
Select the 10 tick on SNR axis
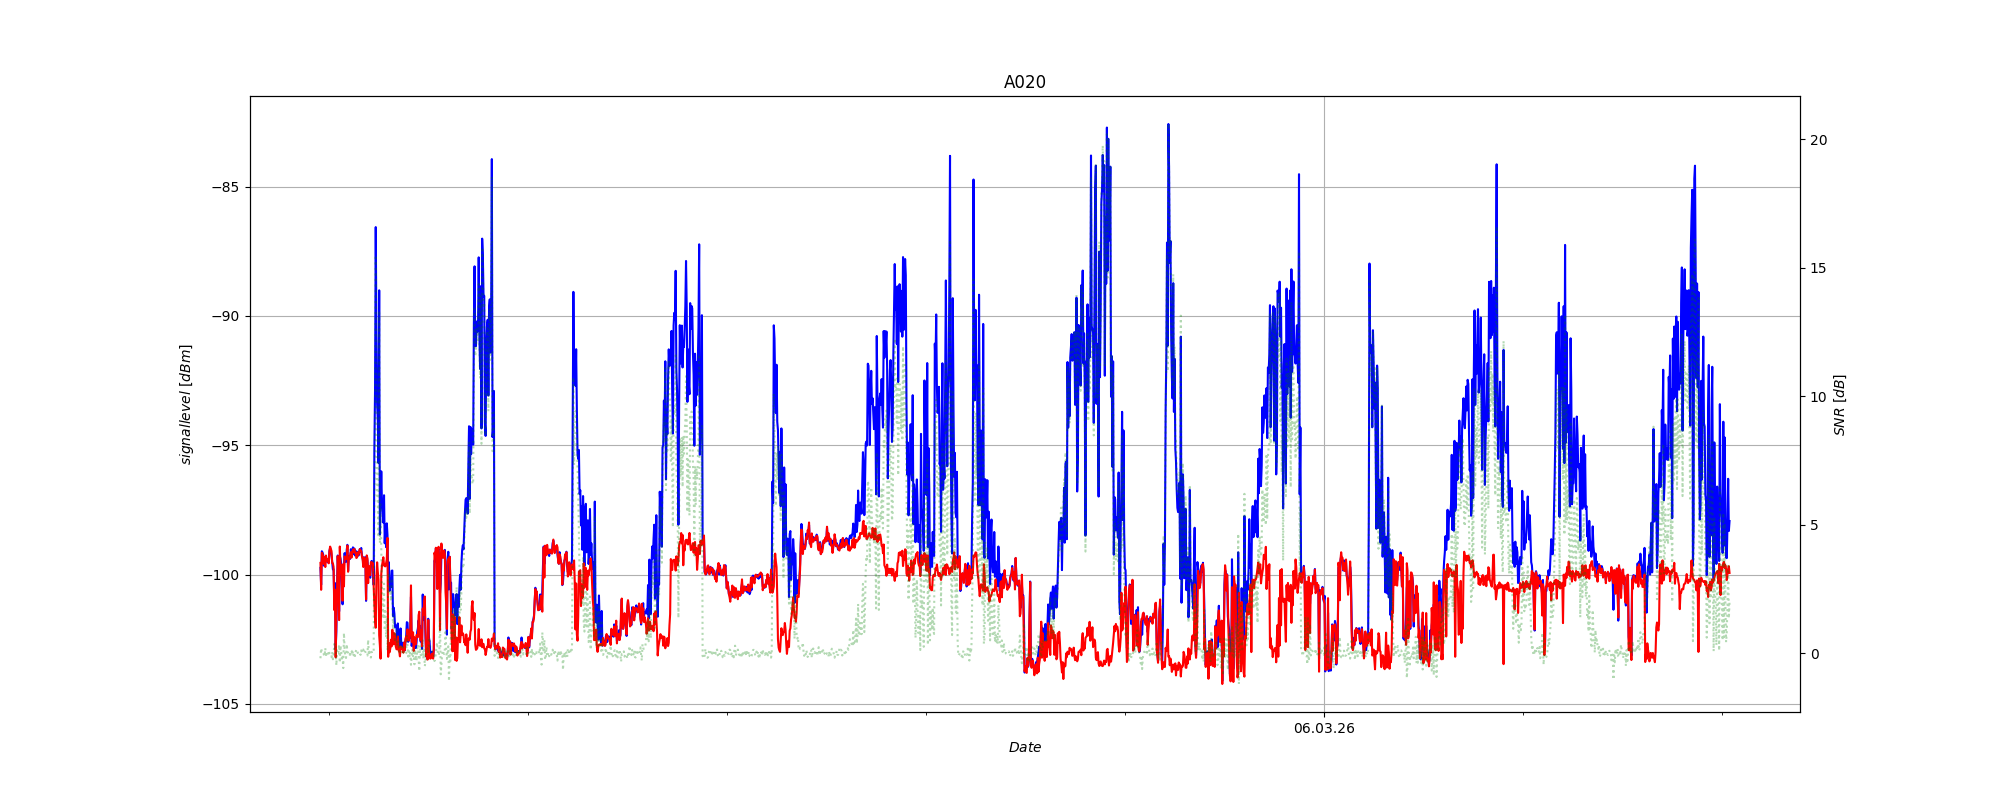(1818, 397)
